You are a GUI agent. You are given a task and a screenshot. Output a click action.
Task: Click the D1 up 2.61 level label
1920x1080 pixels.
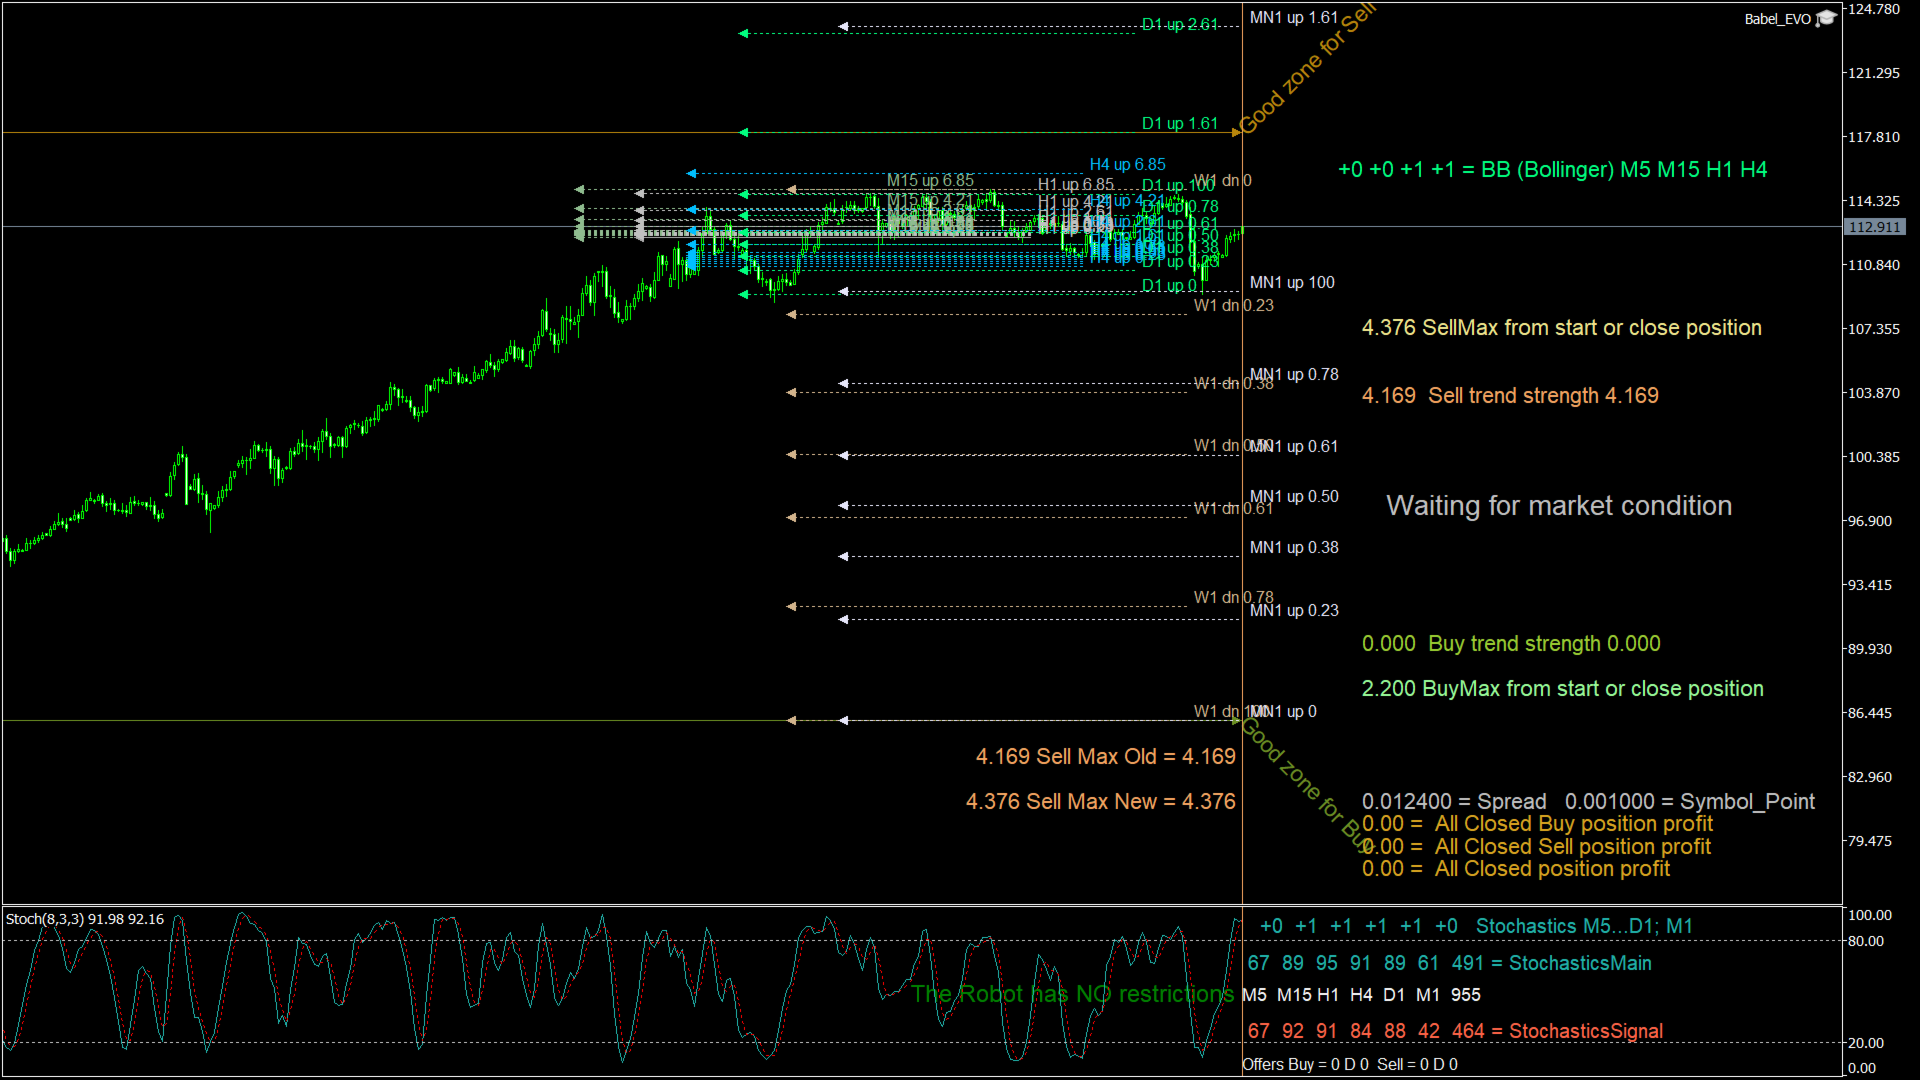(x=1180, y=25)
